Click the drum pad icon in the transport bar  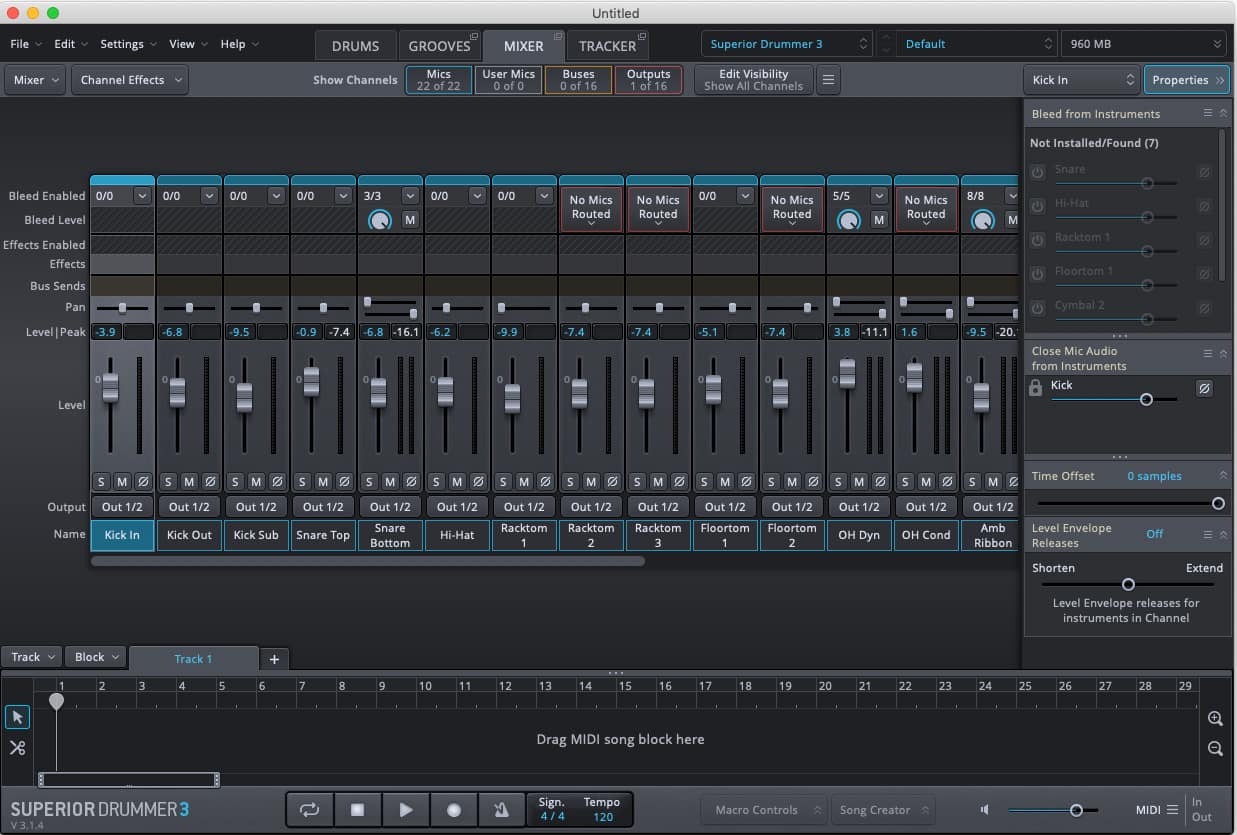[501, 810]
